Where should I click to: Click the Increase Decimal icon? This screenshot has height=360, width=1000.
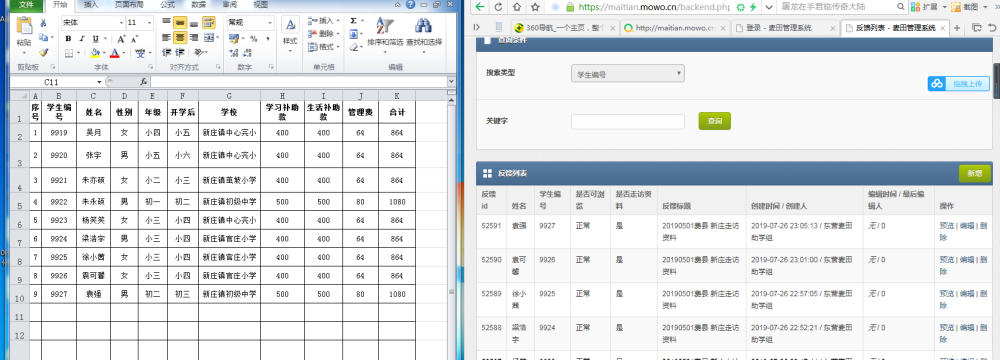point(233,53)
